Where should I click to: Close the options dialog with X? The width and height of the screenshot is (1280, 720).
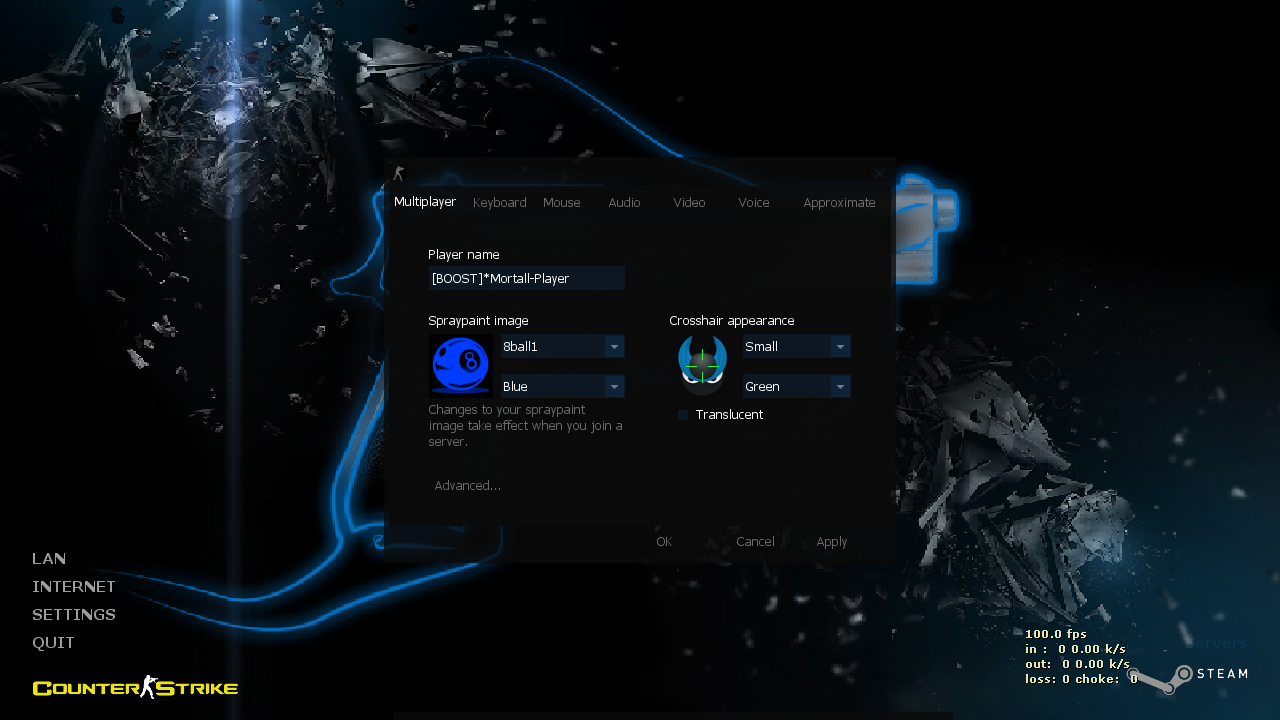point(879,173)
